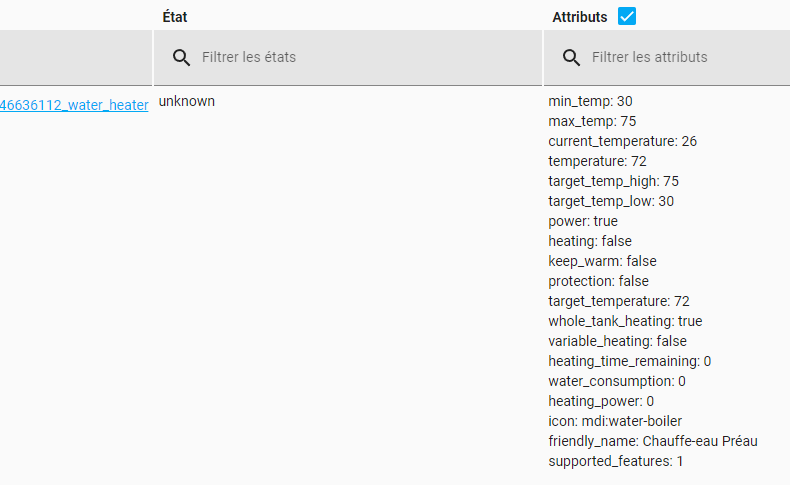Image resolution: width=790 pixels, height=485 pixels.
Task: Click the magnifier icon in states filter
Action: 181,57
